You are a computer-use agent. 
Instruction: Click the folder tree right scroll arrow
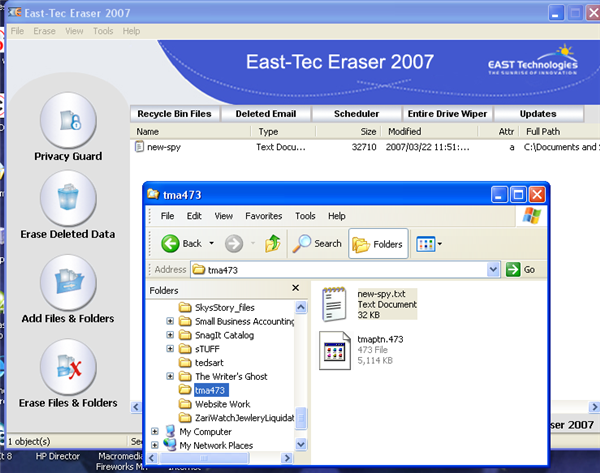pos(286,458)
